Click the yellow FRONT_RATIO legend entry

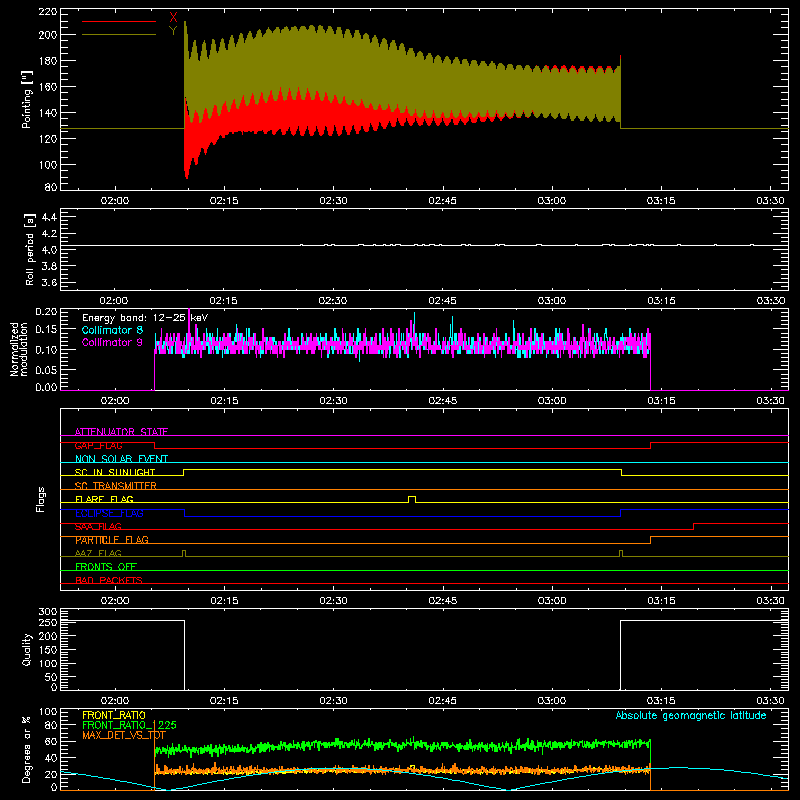(x=114, y=715)
